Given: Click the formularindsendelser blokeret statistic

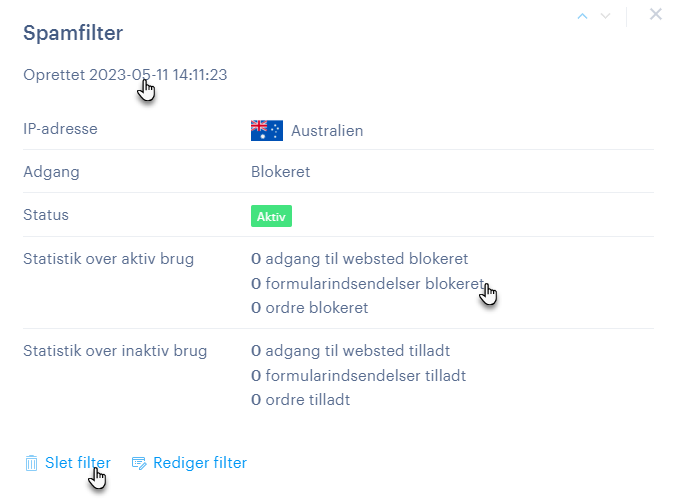Looking at the screenshot, I should coord(367,283).
